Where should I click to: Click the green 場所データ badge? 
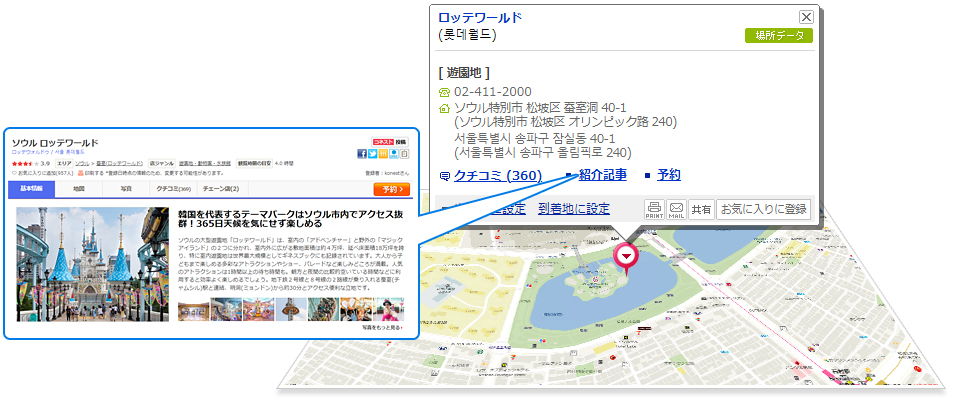click(779, 35)
